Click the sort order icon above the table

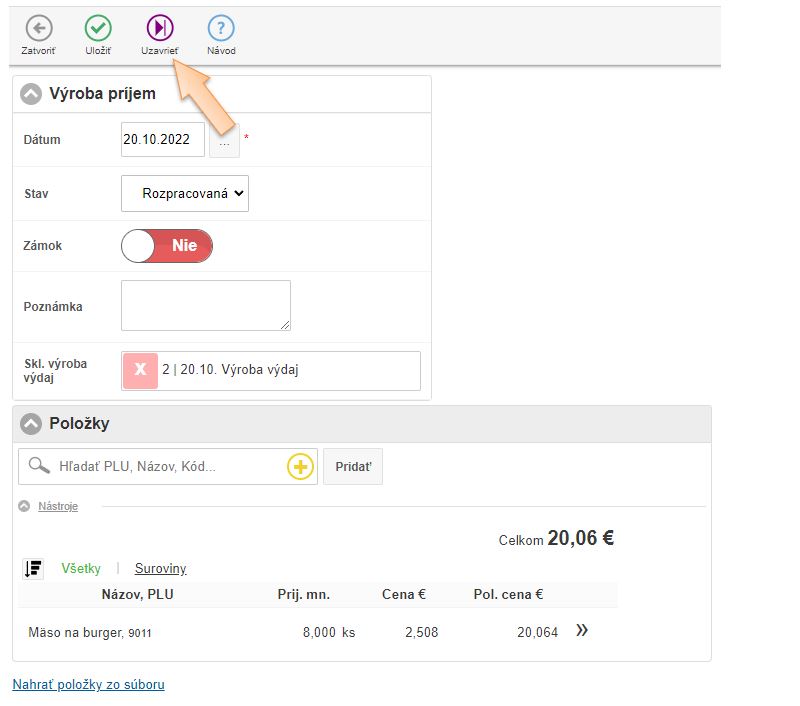point(33,568)
